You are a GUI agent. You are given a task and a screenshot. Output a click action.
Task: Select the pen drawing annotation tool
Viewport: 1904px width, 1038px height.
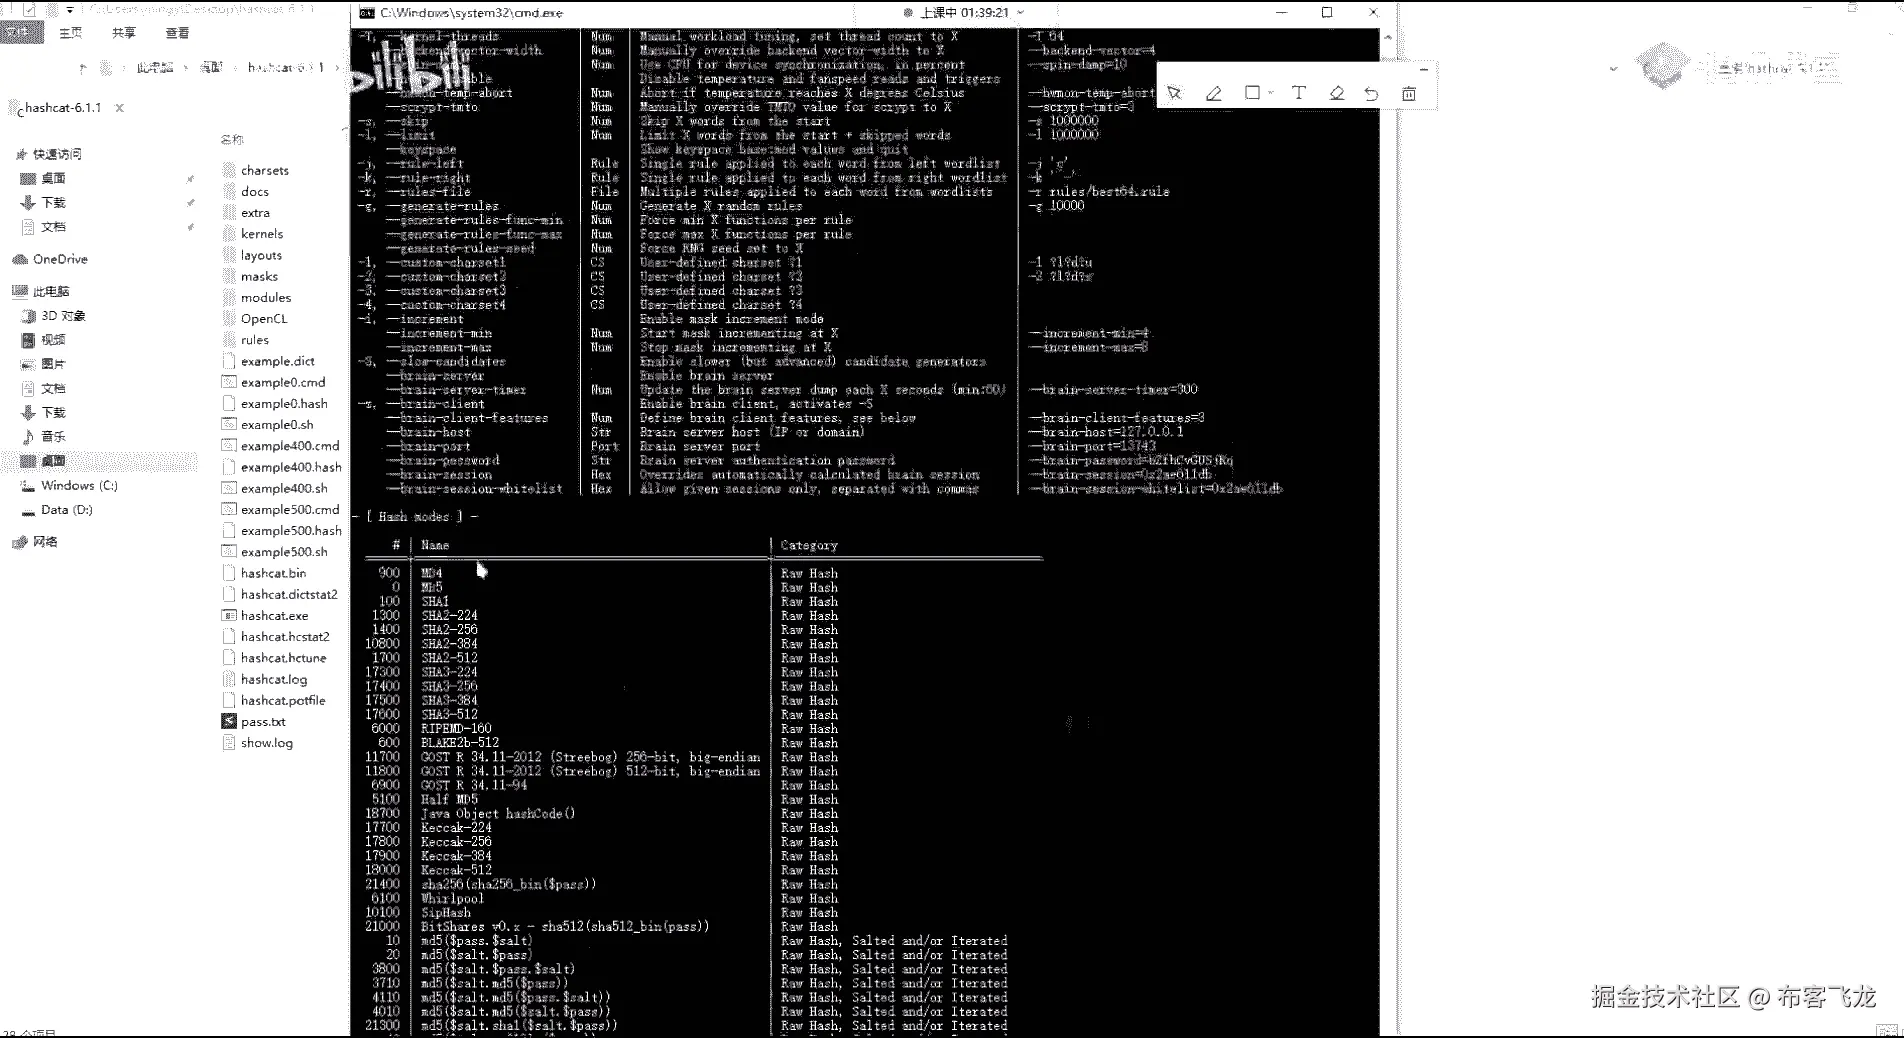click(1213, 93)
